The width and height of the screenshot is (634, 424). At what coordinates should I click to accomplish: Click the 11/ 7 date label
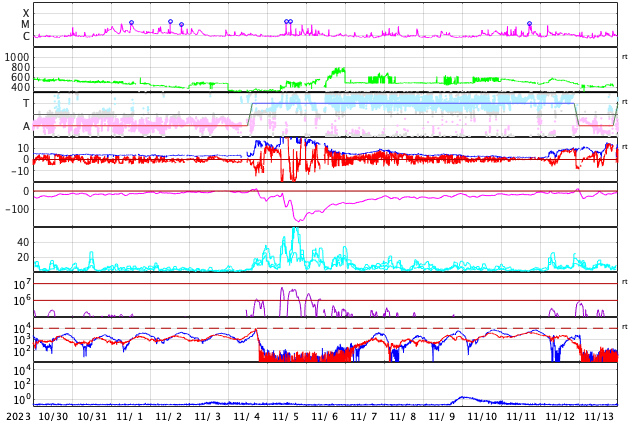click(x=364, y=417)
